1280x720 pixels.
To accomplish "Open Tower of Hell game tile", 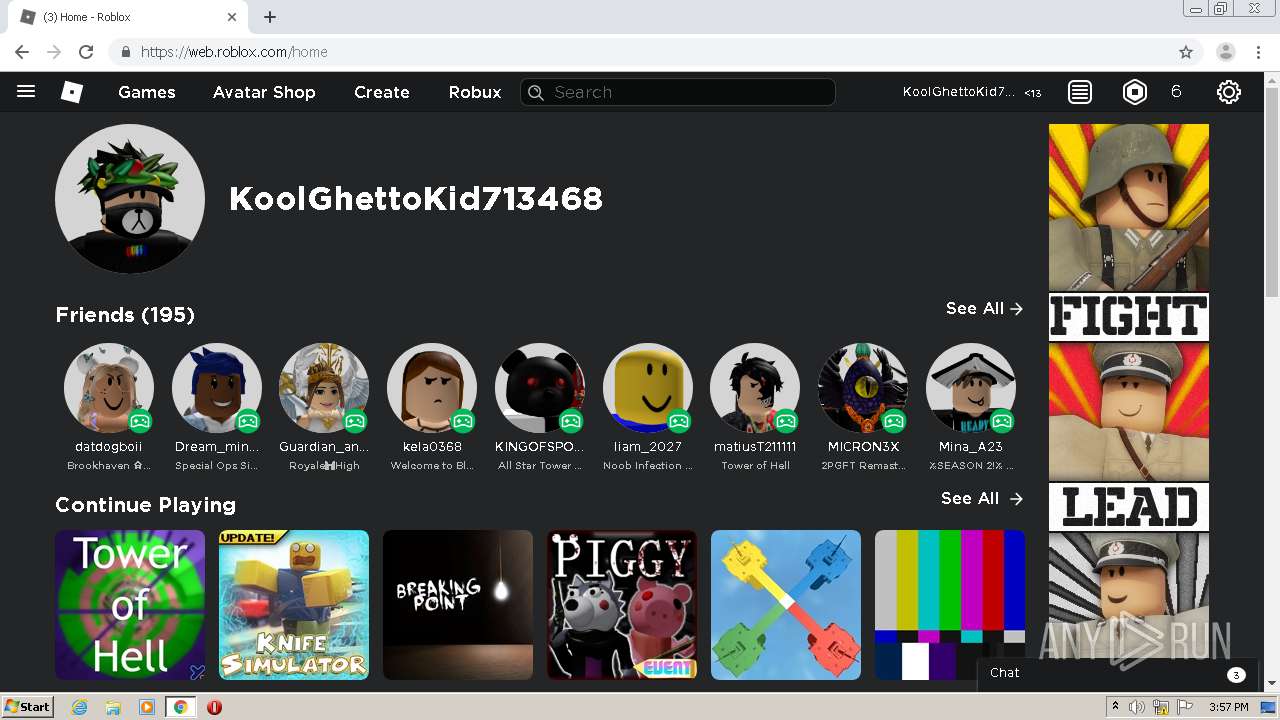I will pos(130,605).
